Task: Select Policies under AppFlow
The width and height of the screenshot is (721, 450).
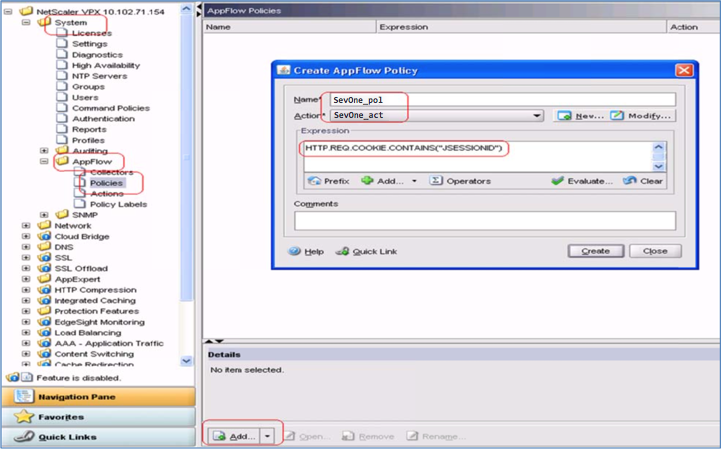Action: (106, 183)
